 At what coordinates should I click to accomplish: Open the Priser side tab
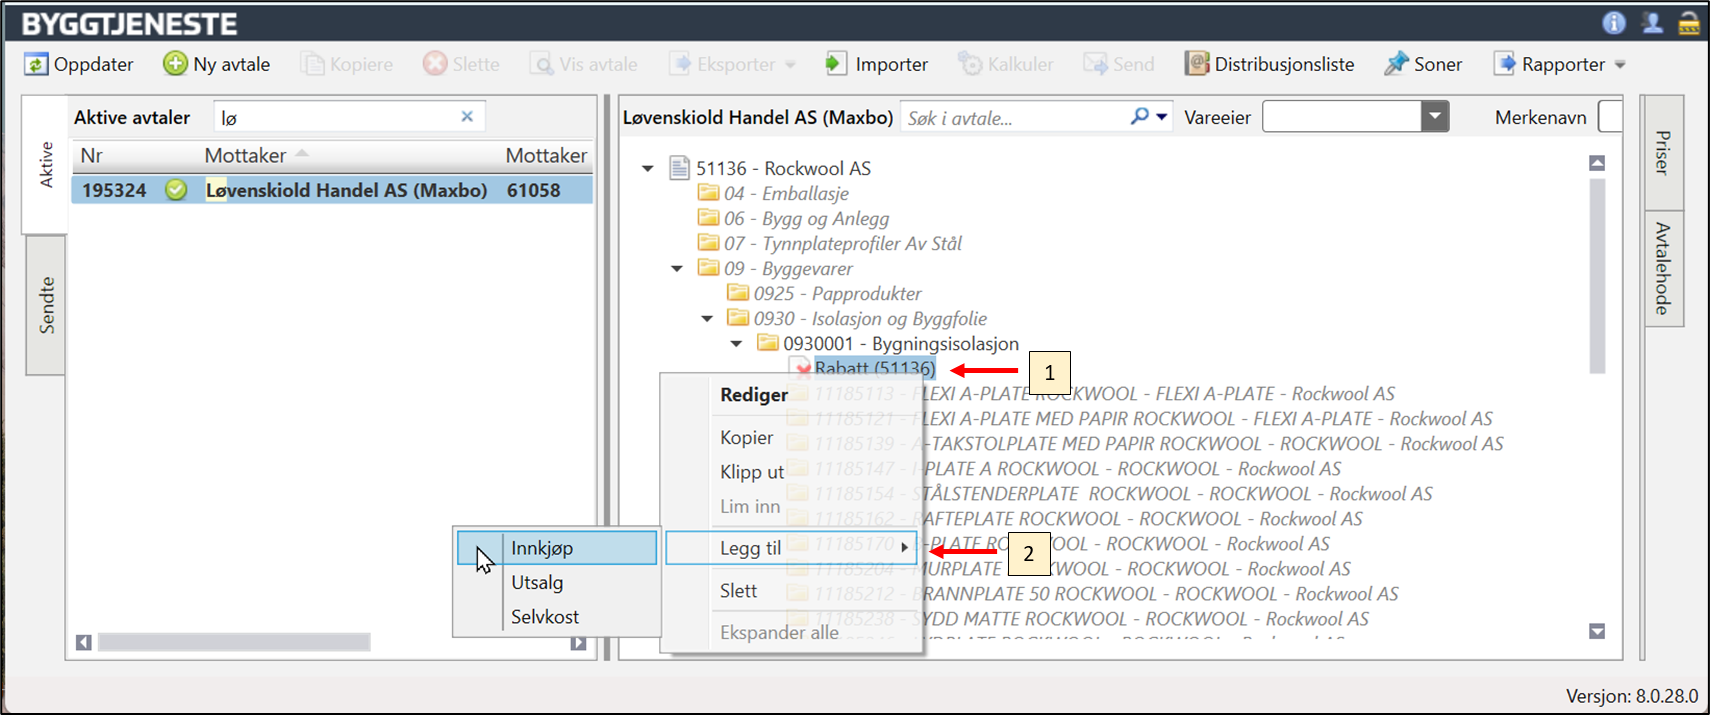point(1662,152)
